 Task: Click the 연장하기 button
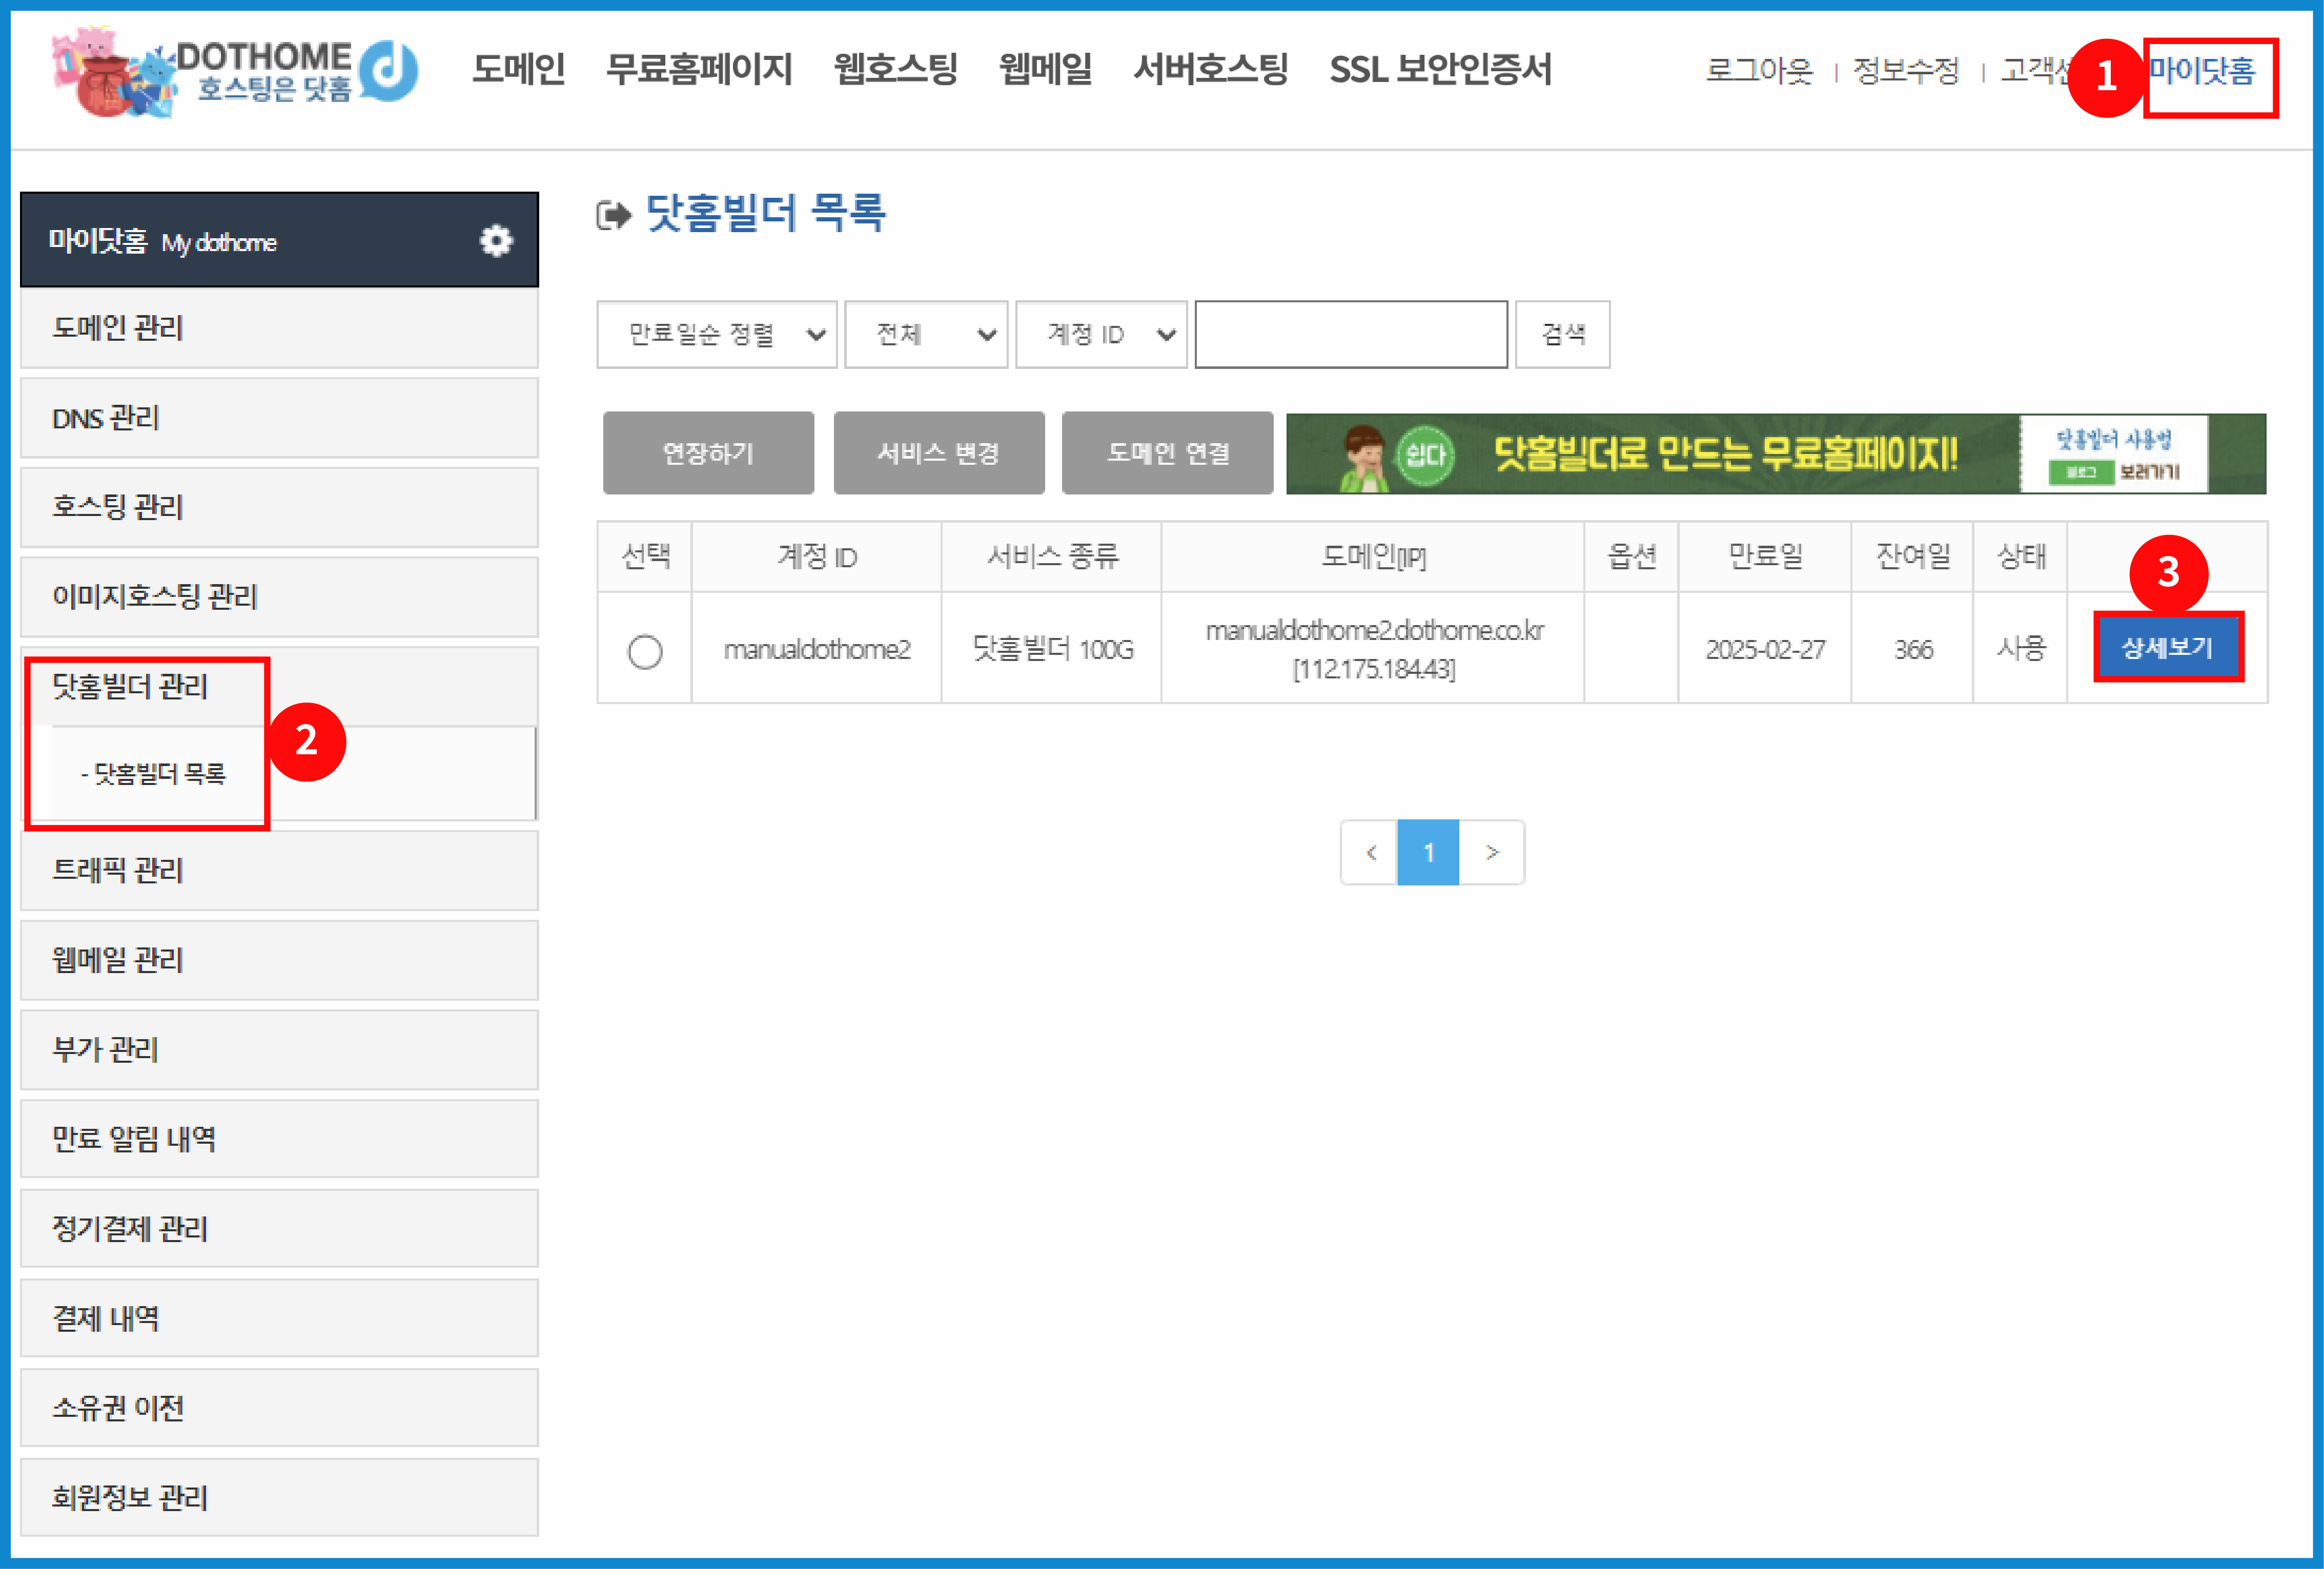click(708, 454)
